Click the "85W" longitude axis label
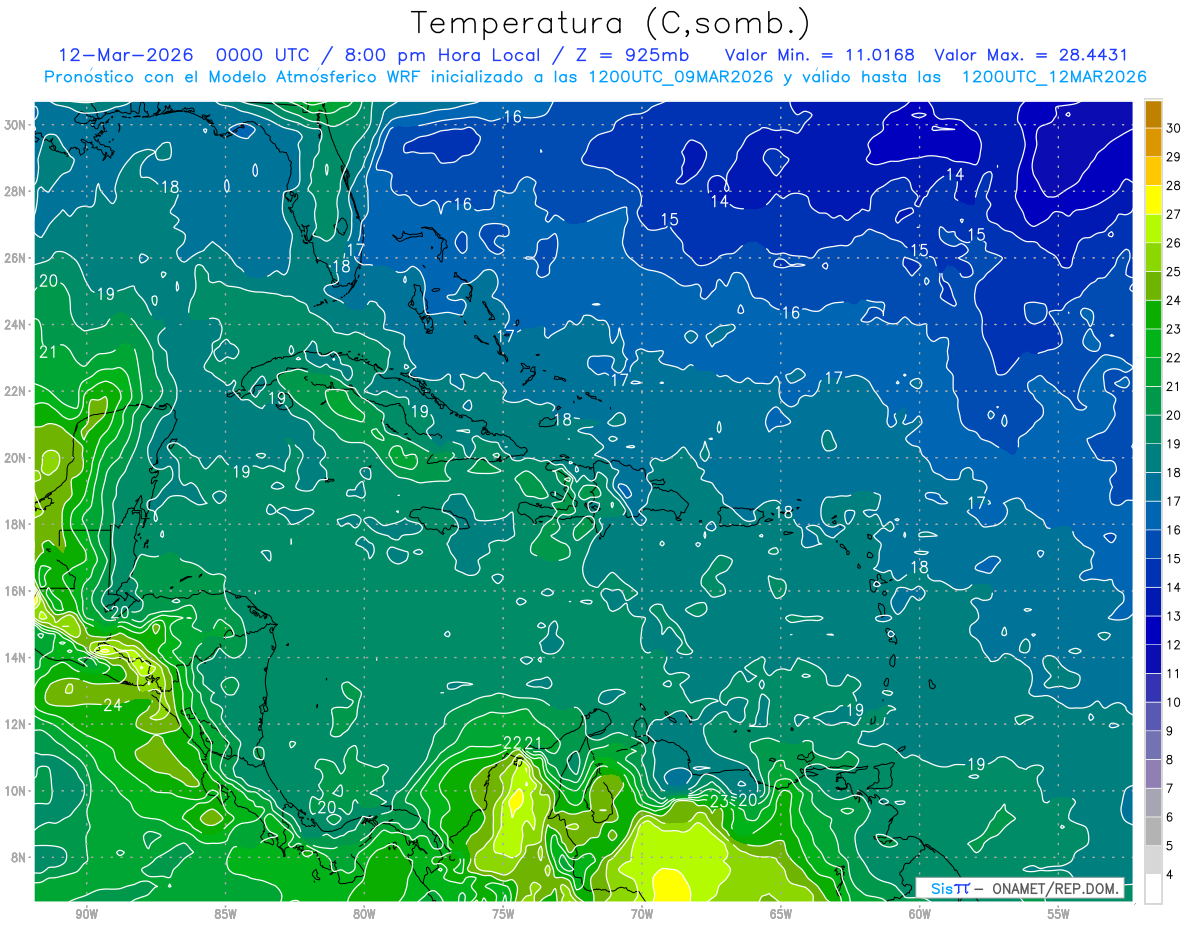 tap(225, 914)
